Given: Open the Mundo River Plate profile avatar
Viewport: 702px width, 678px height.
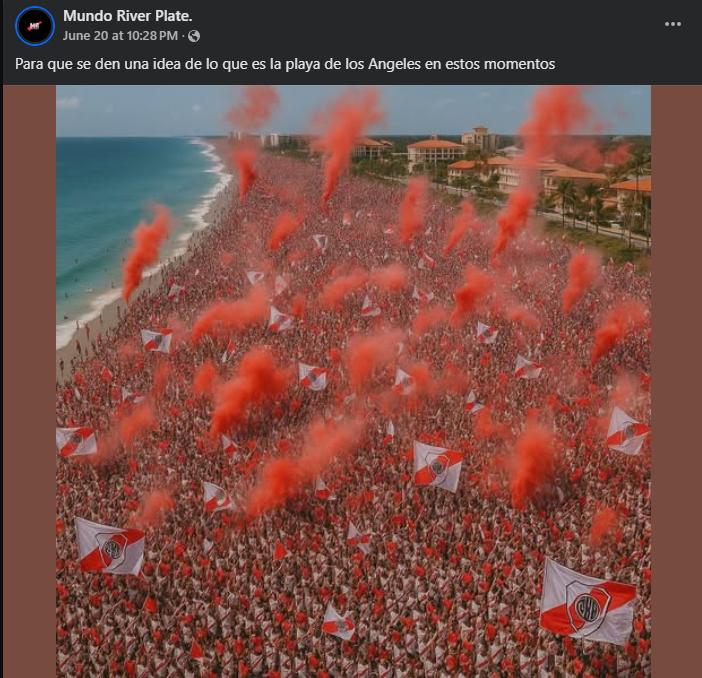Looking at the screenshot, I should (x=35, y=26).
